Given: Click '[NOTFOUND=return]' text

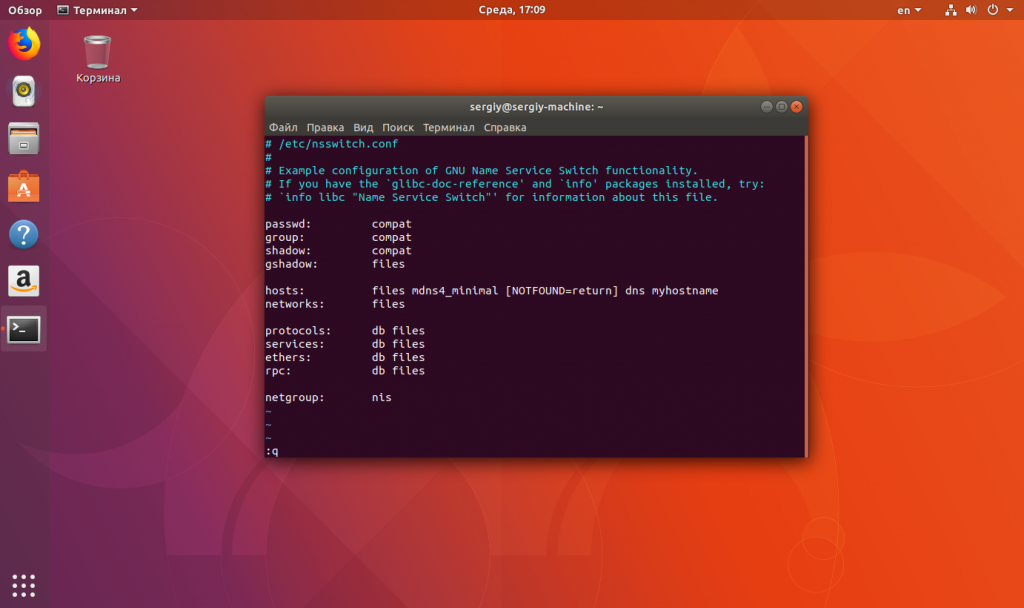Looking at the screenshot, I should (562, 291).
